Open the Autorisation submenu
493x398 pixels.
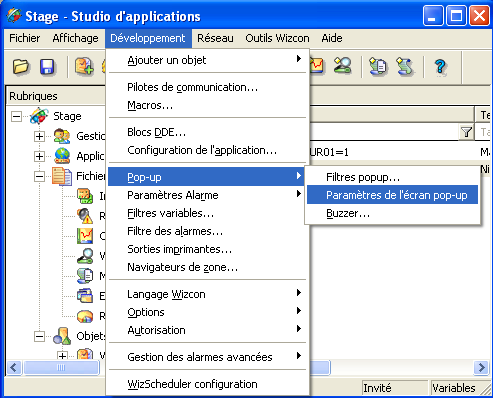(x=207, y=330)
